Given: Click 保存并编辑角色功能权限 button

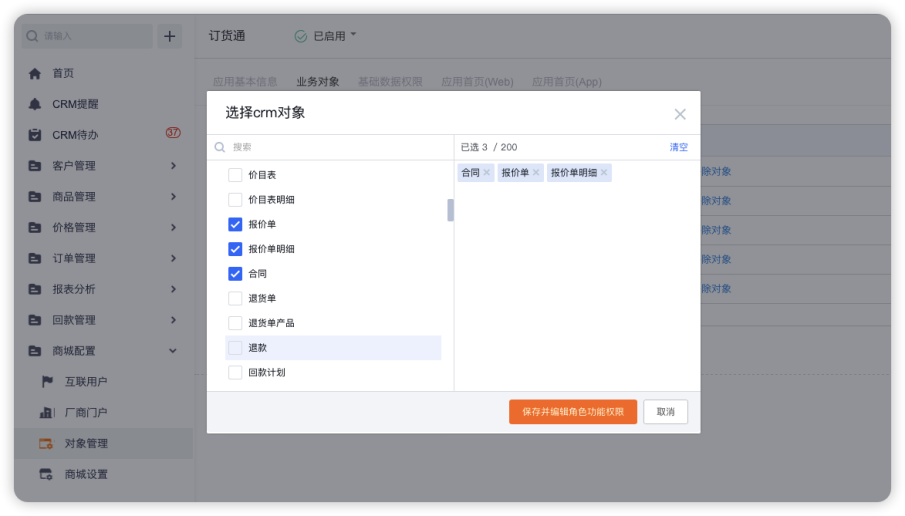Looking at the screenshot, I should [573, 412].
